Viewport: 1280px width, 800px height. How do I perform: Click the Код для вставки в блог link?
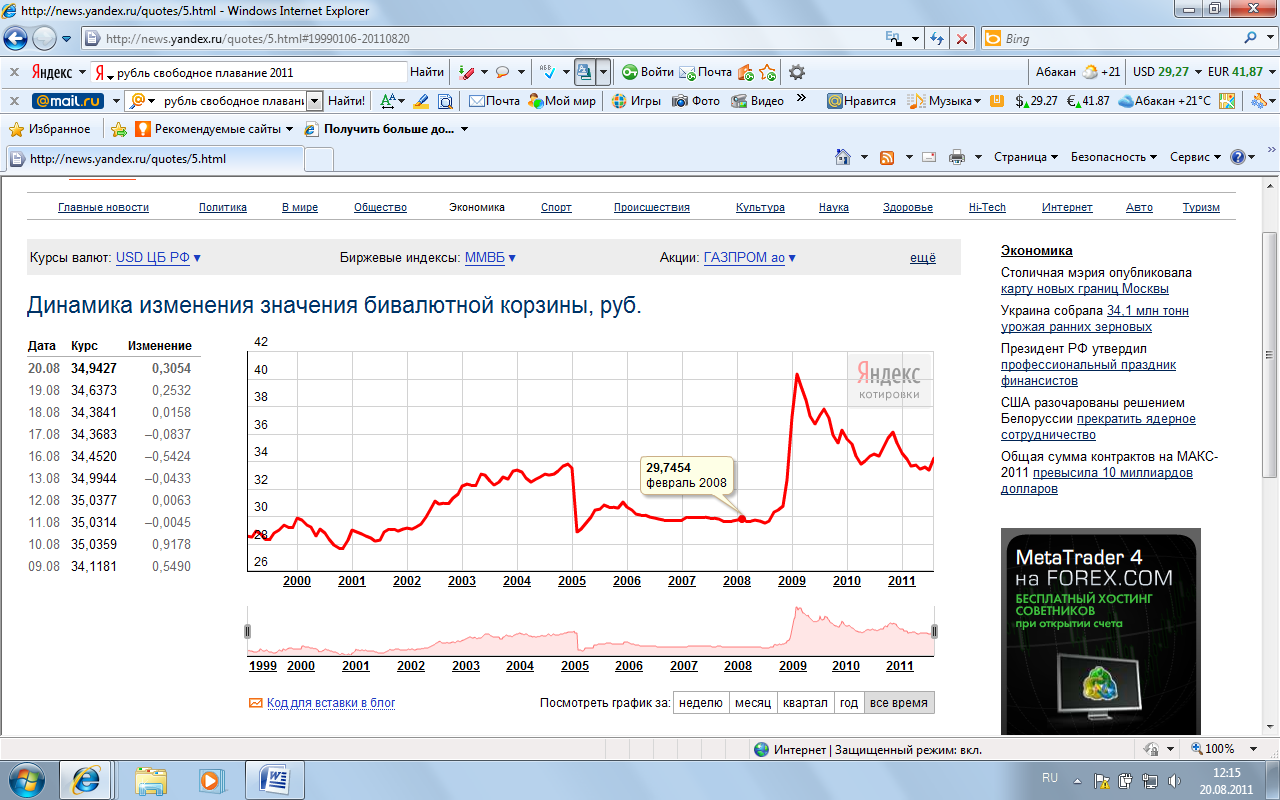click(331, 703)
